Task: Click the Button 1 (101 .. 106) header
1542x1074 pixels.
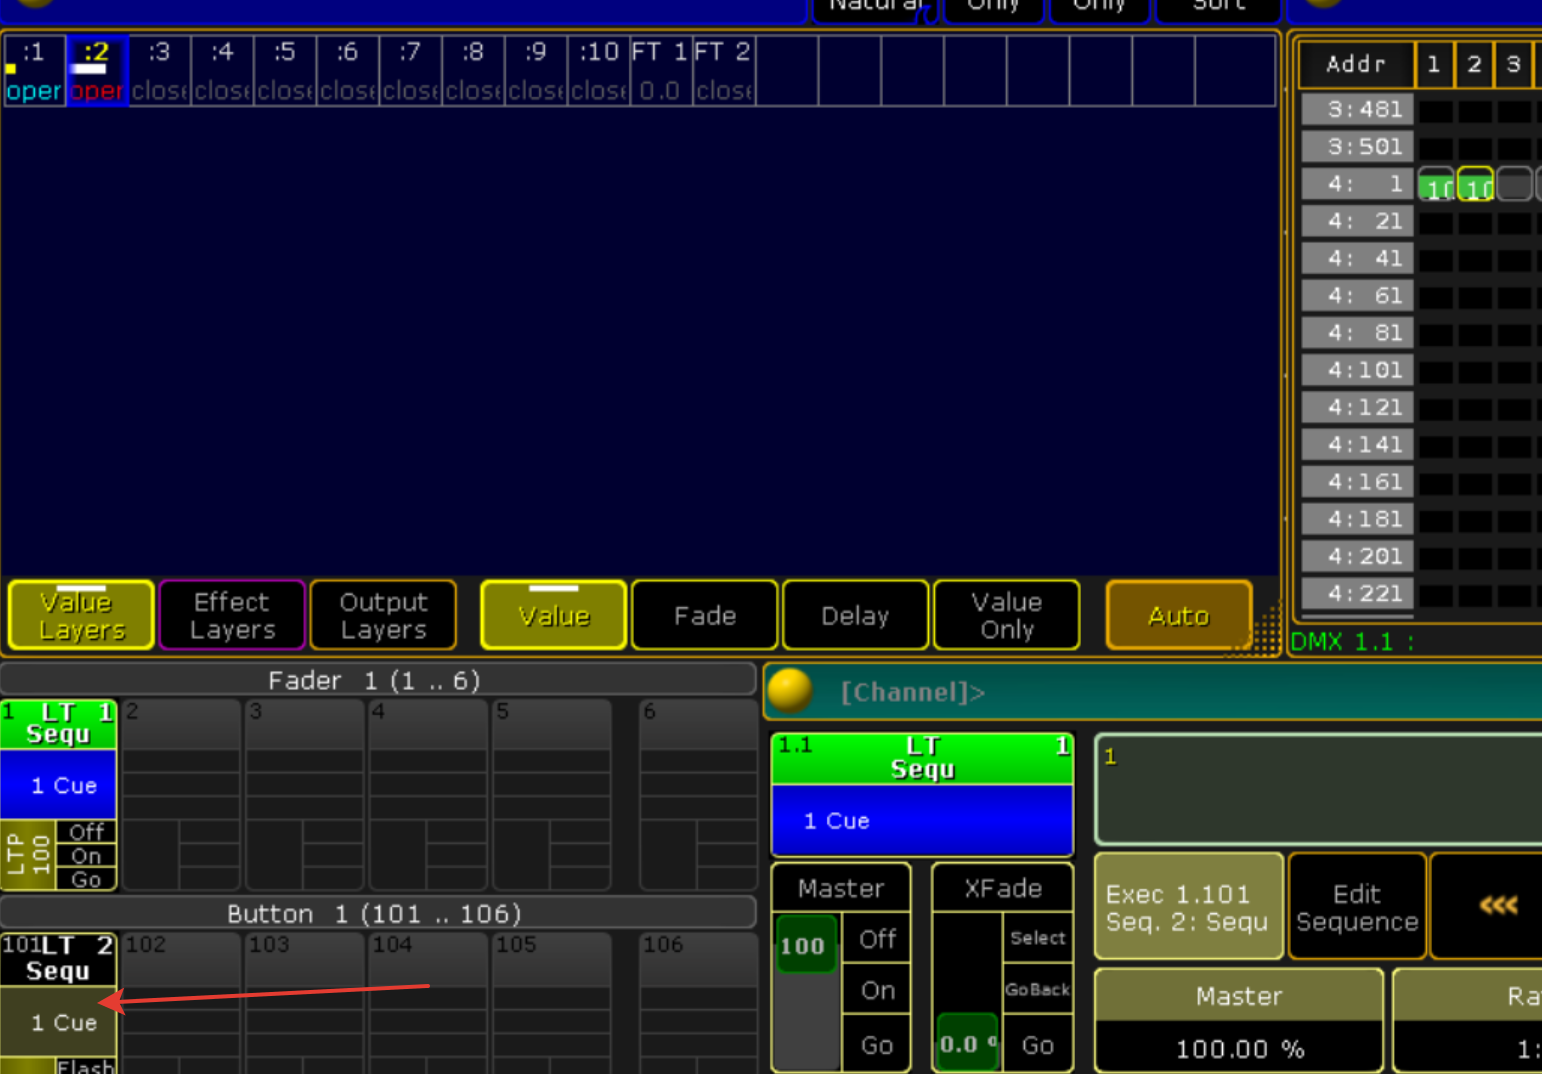Action: pyautogui.click(x=376, y=913)
